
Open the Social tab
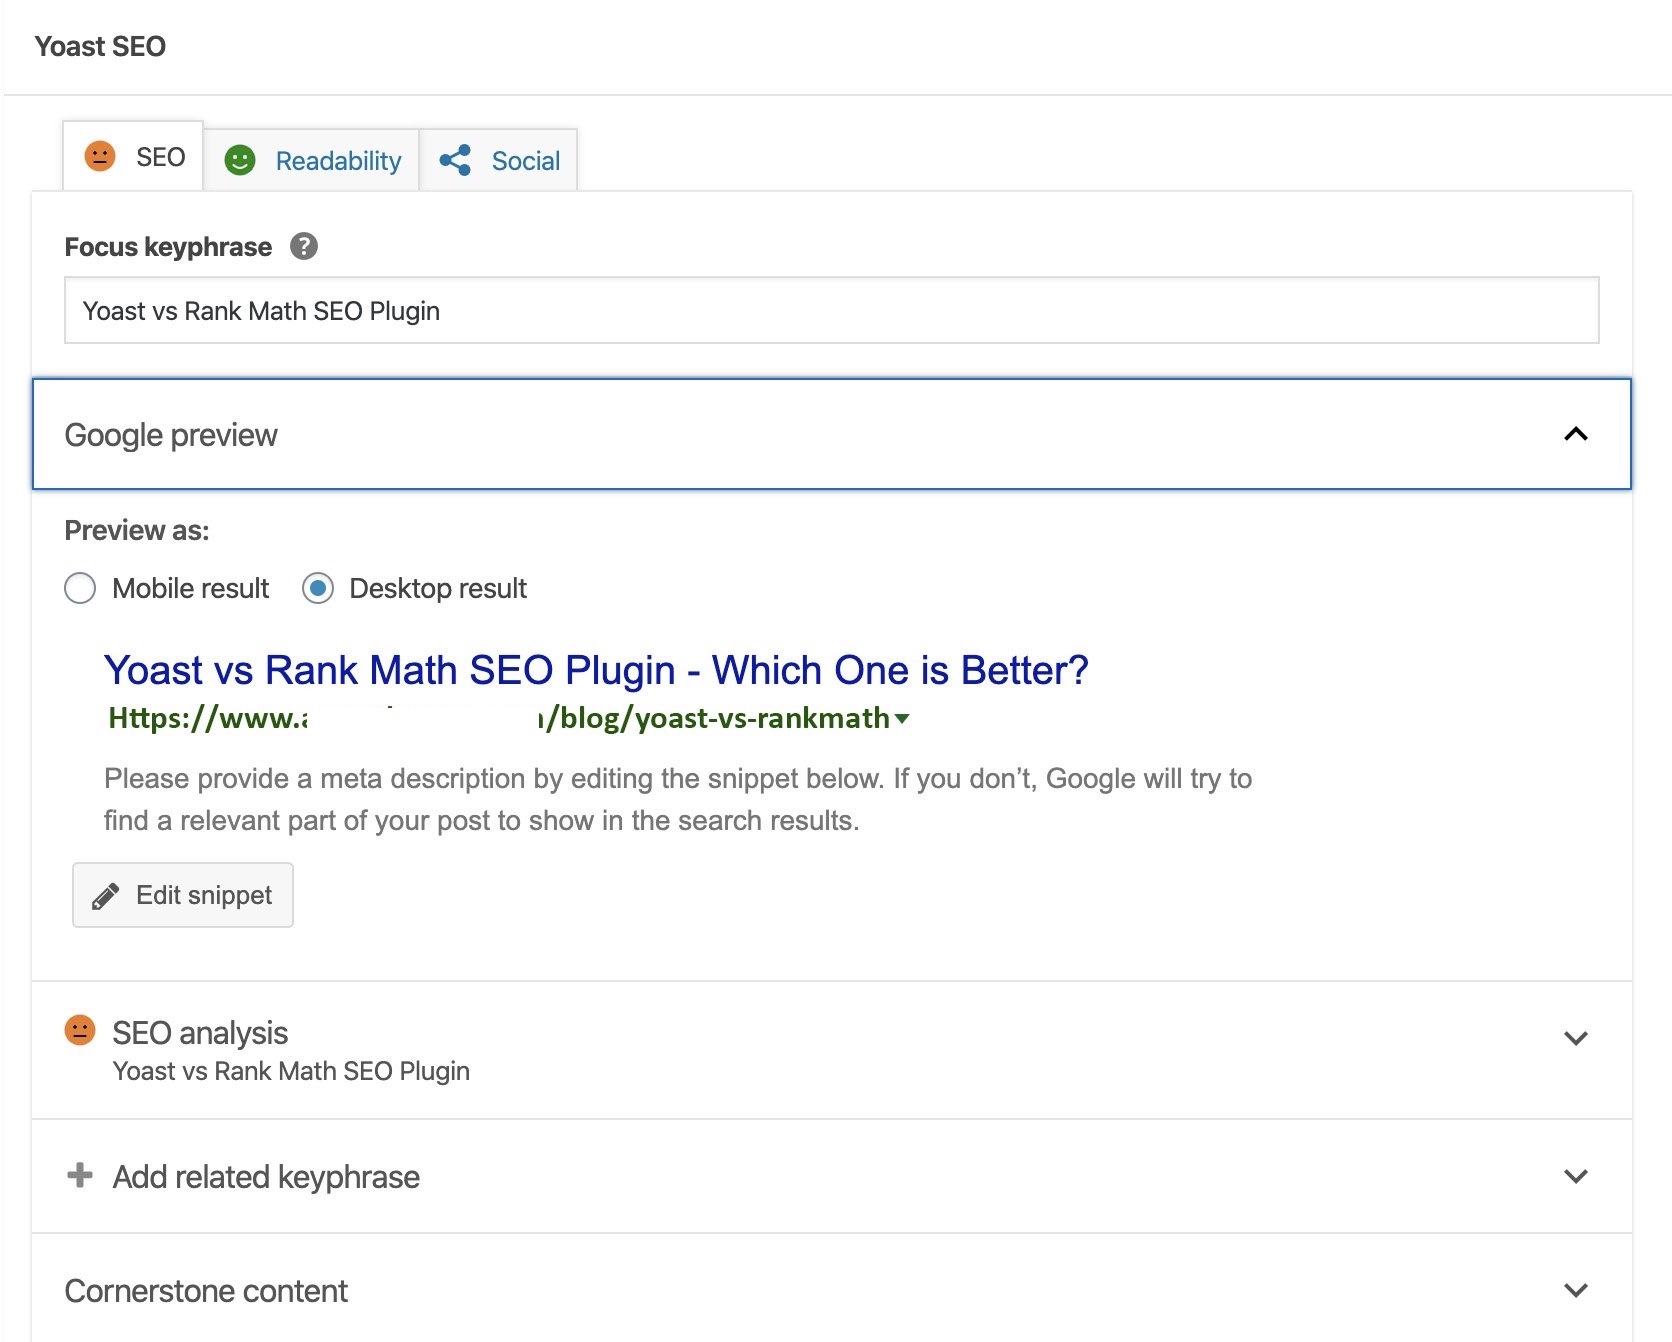click(499, 160)
